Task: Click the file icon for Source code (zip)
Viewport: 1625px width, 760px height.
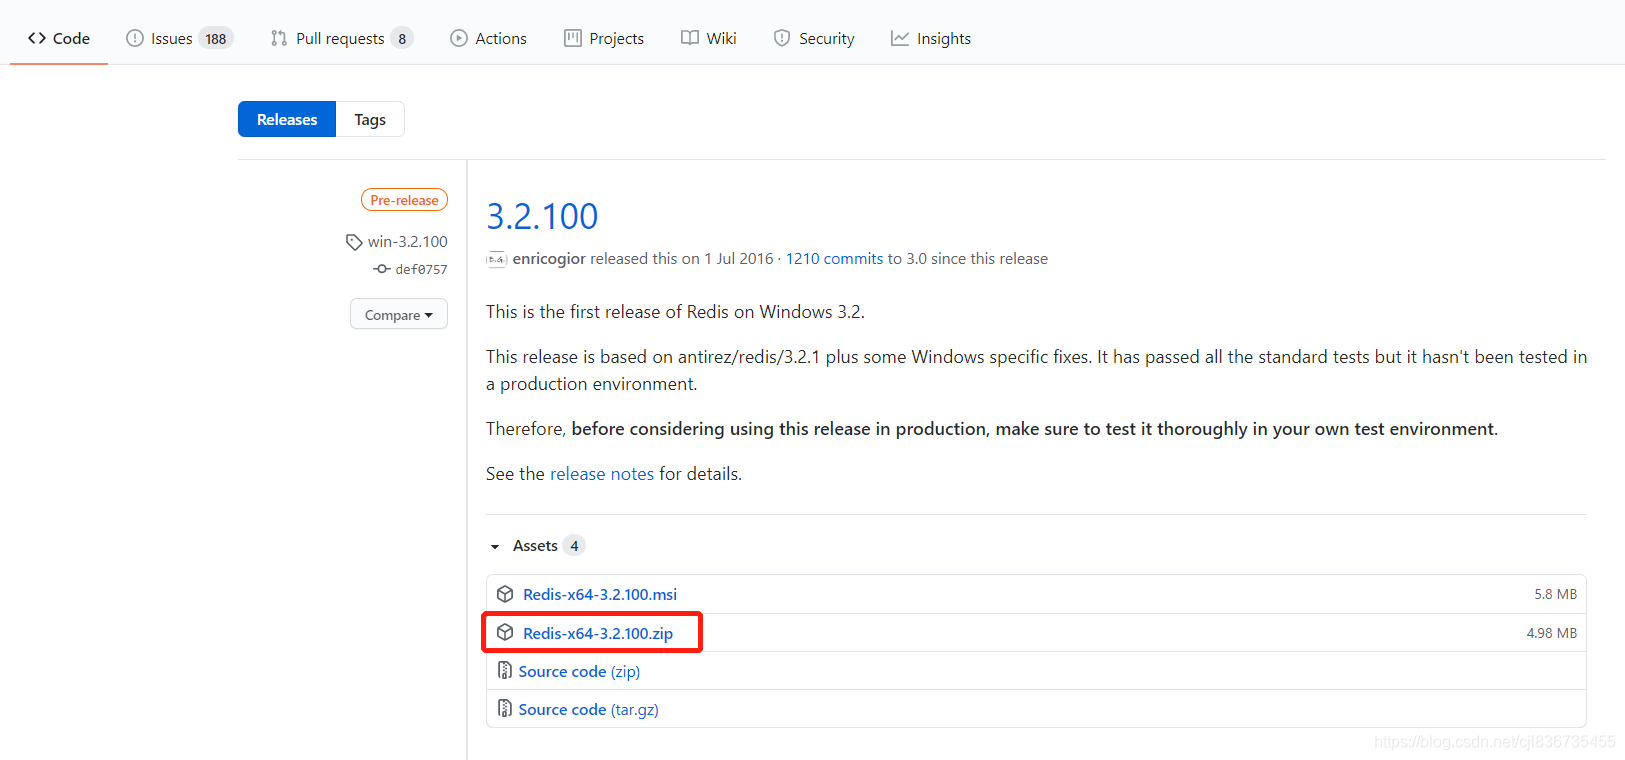Action: click(505, 670)
